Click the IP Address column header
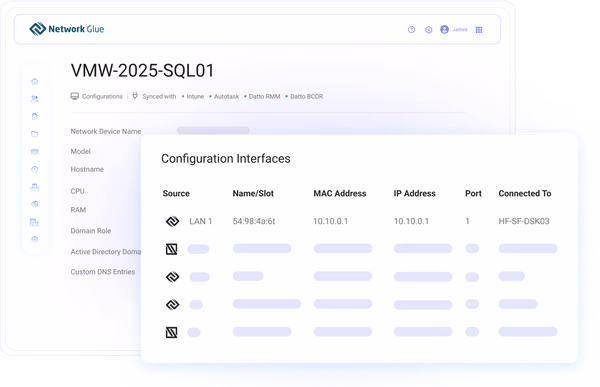 point(414,193)
